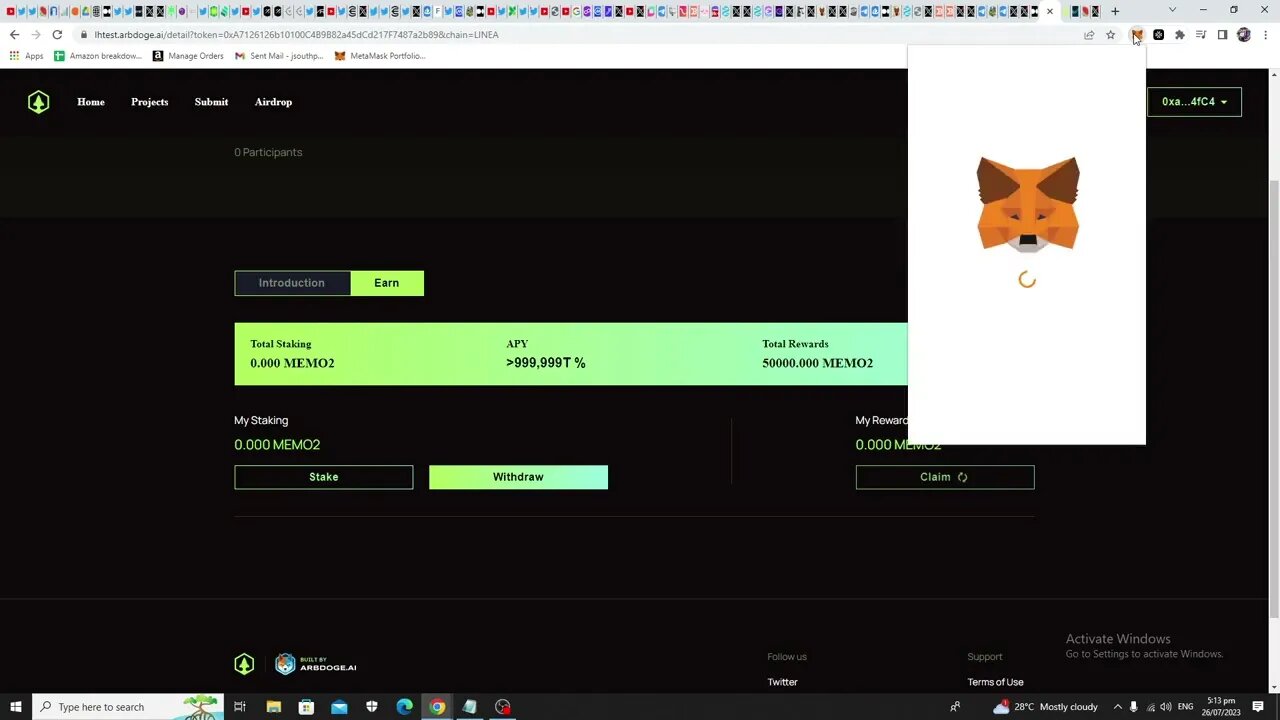Switch to the Introduction tab
1280x720 pixels.
click(292, 283)
